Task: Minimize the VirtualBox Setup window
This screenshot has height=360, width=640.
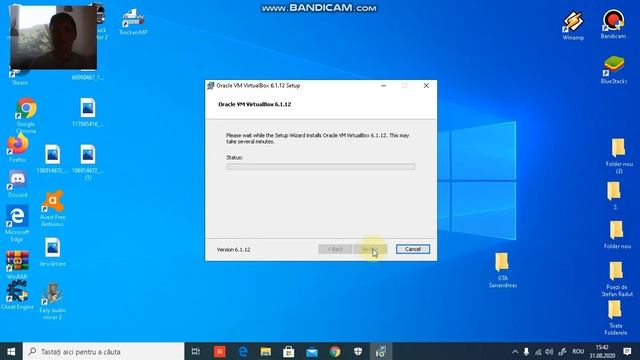Action: 383,85
